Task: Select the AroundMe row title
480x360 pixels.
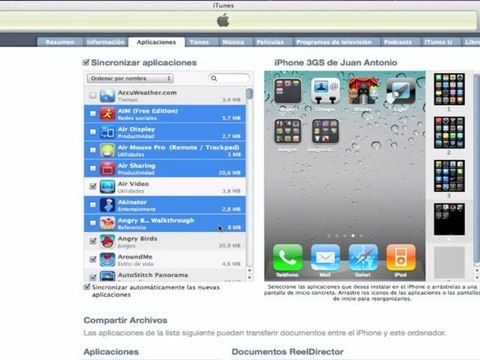Action: coord(135,257)
